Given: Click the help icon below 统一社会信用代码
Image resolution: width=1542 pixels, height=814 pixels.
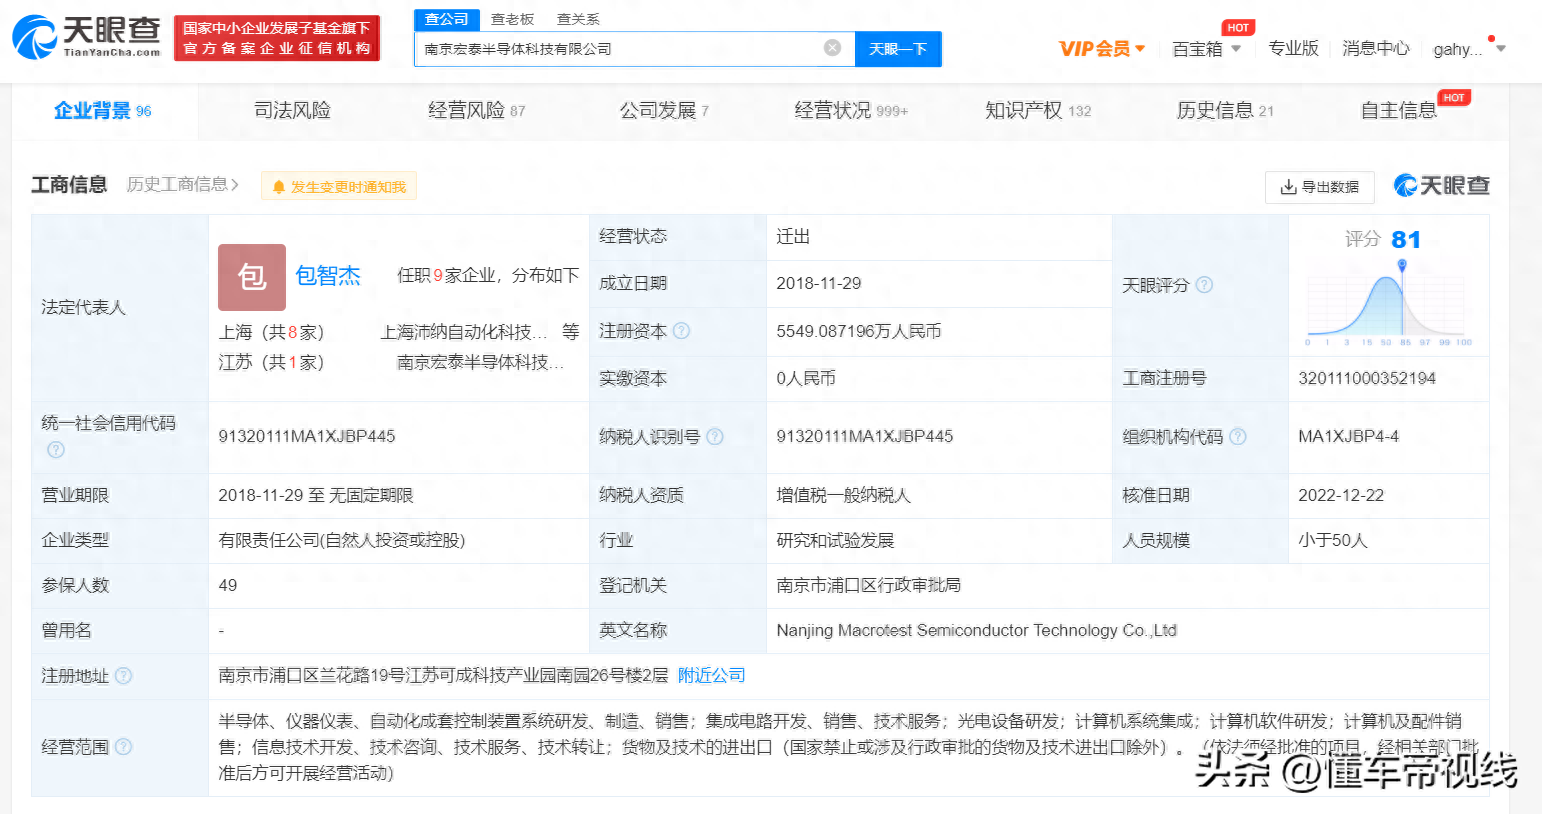Looking at the screenshot, I should click(56, 450).
